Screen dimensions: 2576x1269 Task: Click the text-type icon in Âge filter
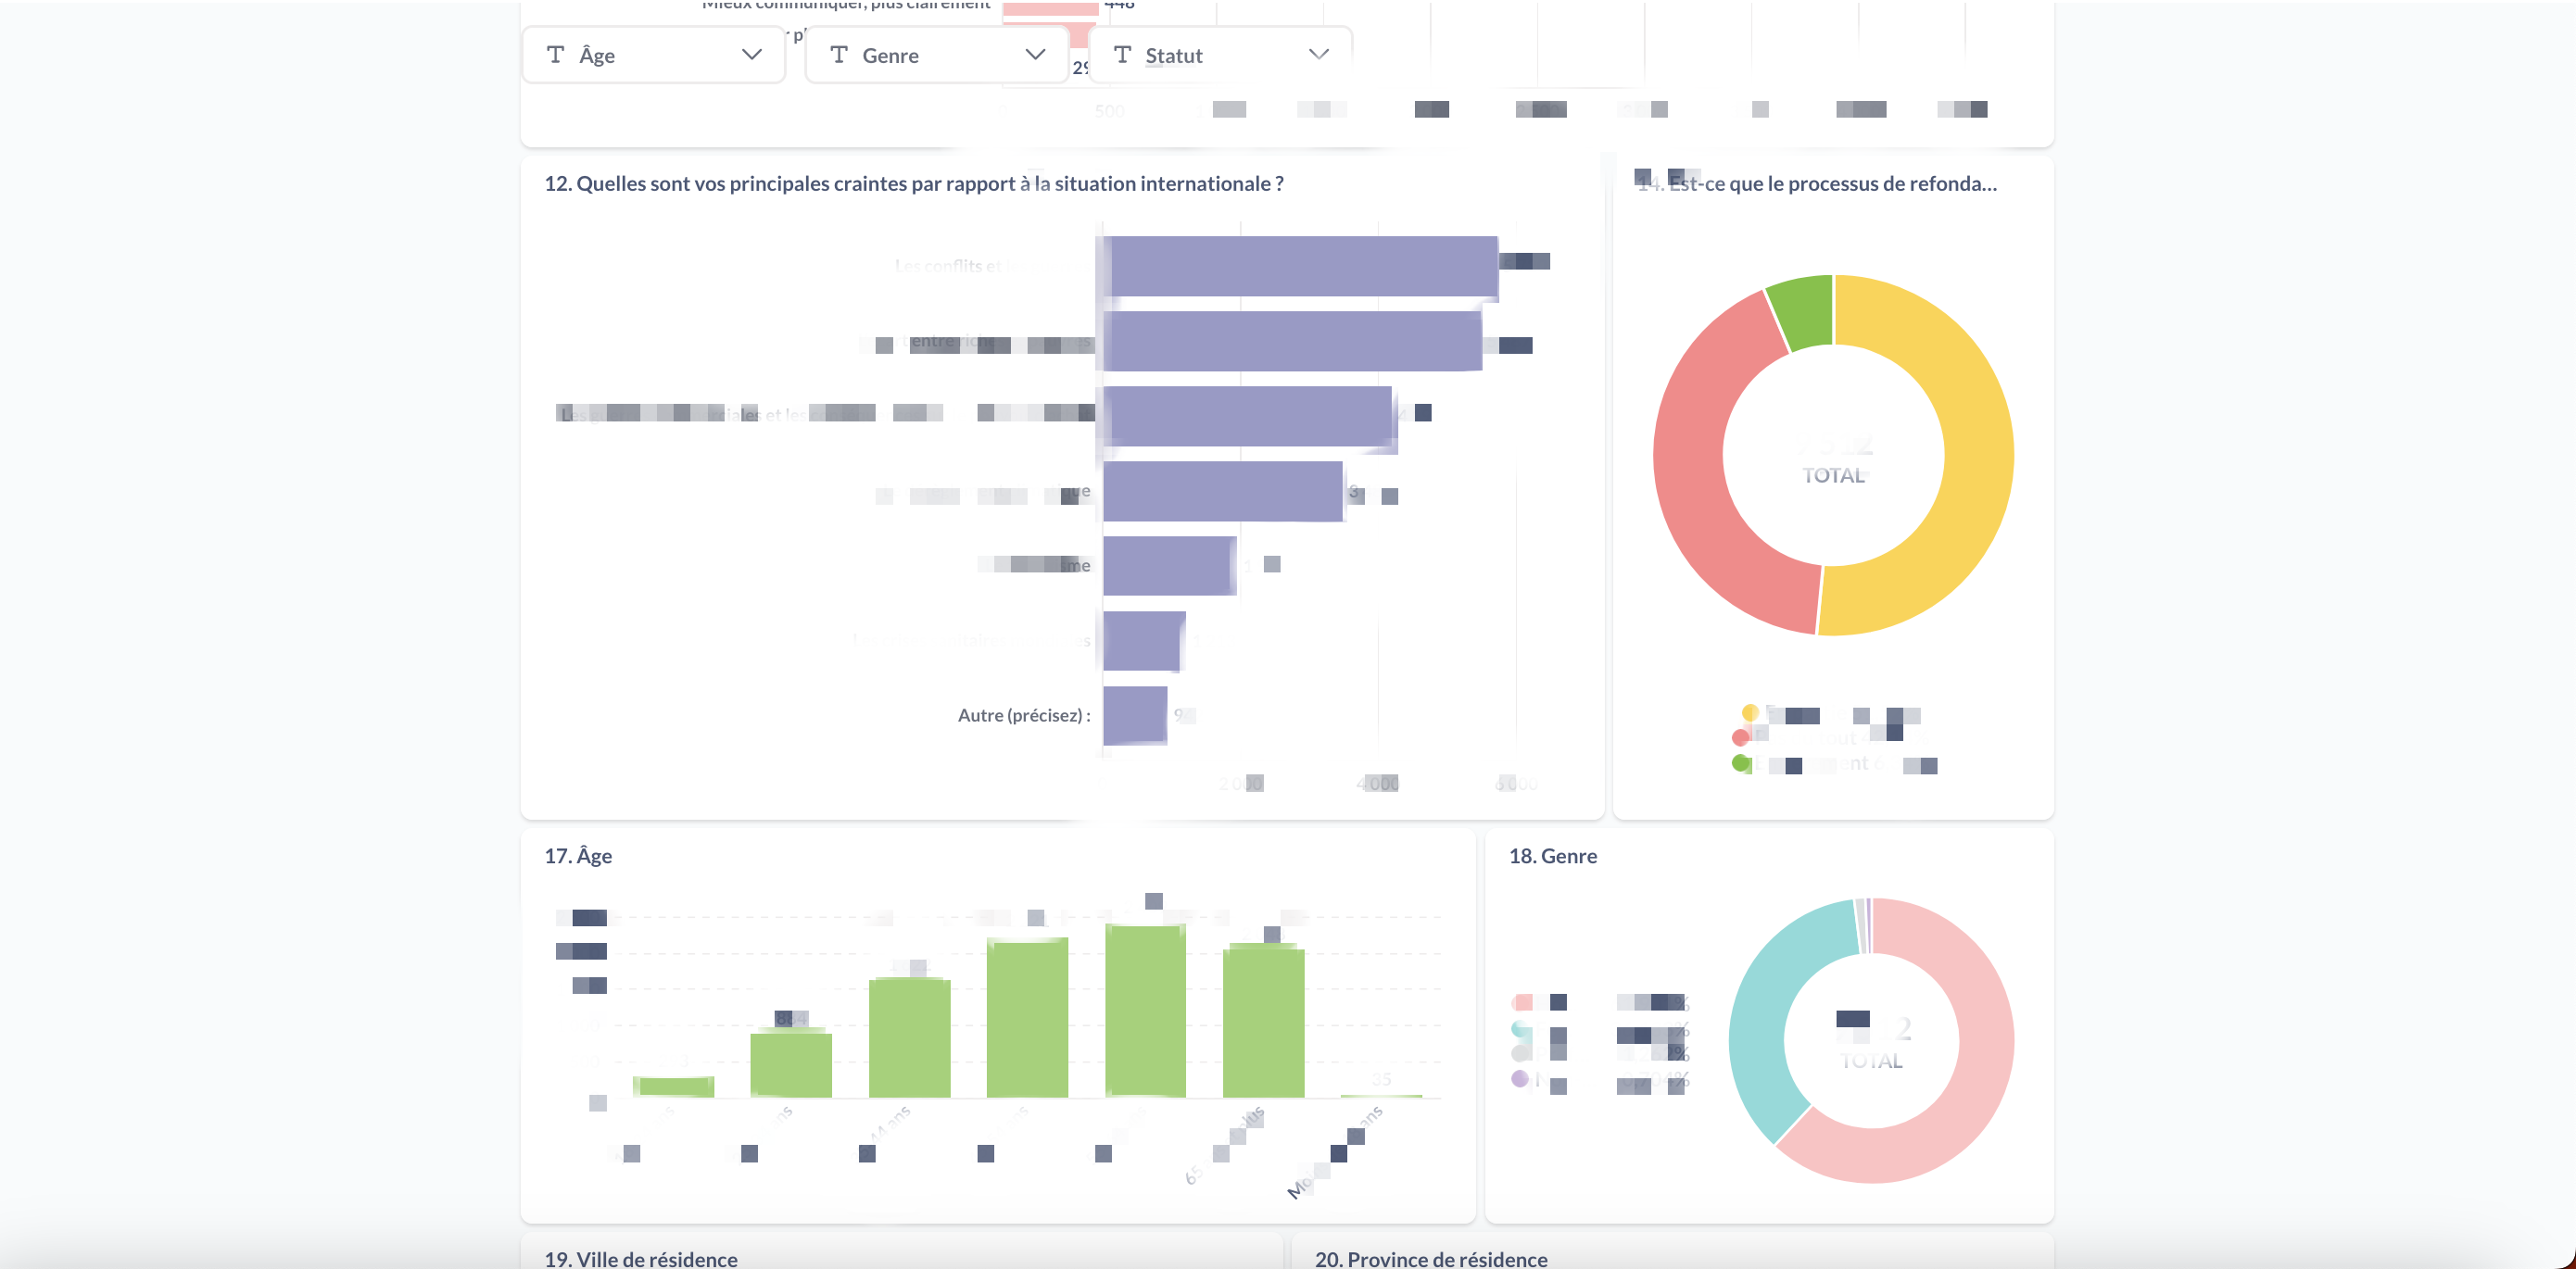coord(556,54)
